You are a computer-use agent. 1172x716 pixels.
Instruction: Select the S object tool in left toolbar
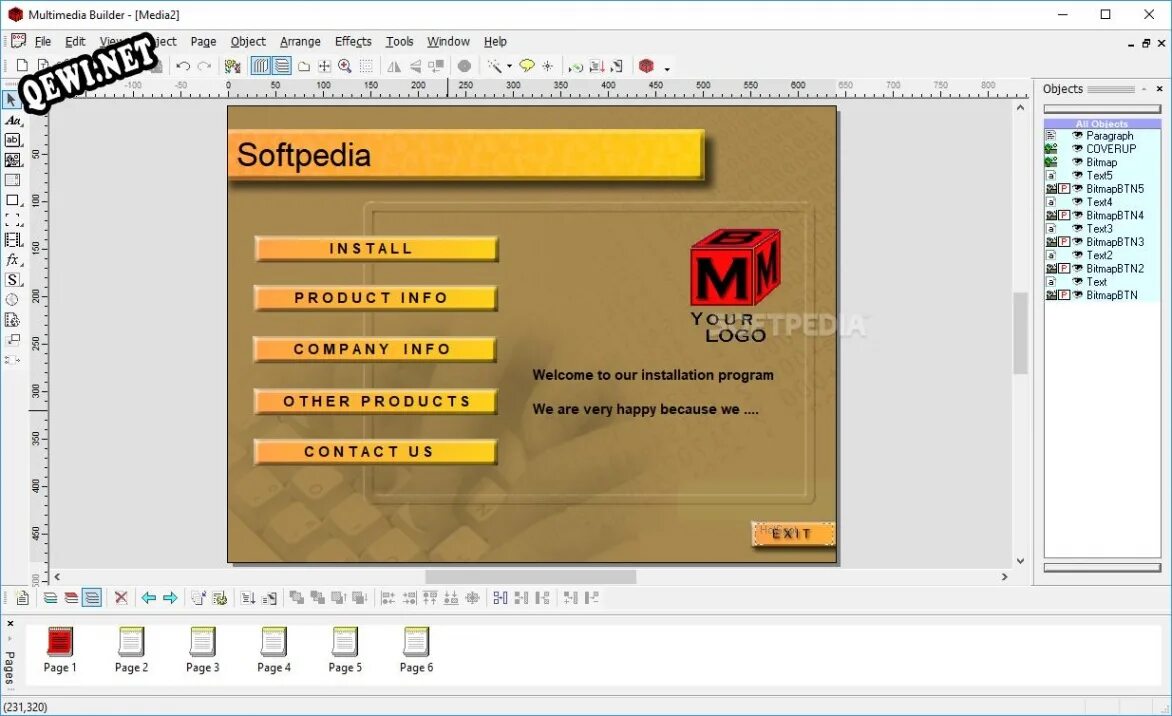tap(13, 280)
